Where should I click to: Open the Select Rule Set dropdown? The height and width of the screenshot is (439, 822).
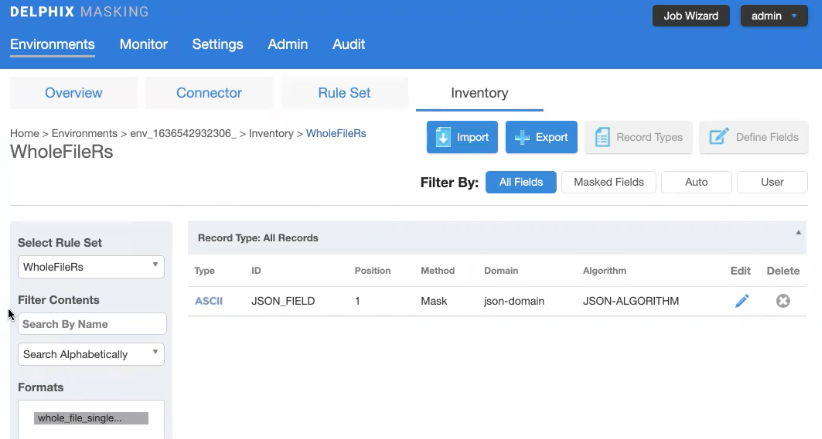[92, 267]
